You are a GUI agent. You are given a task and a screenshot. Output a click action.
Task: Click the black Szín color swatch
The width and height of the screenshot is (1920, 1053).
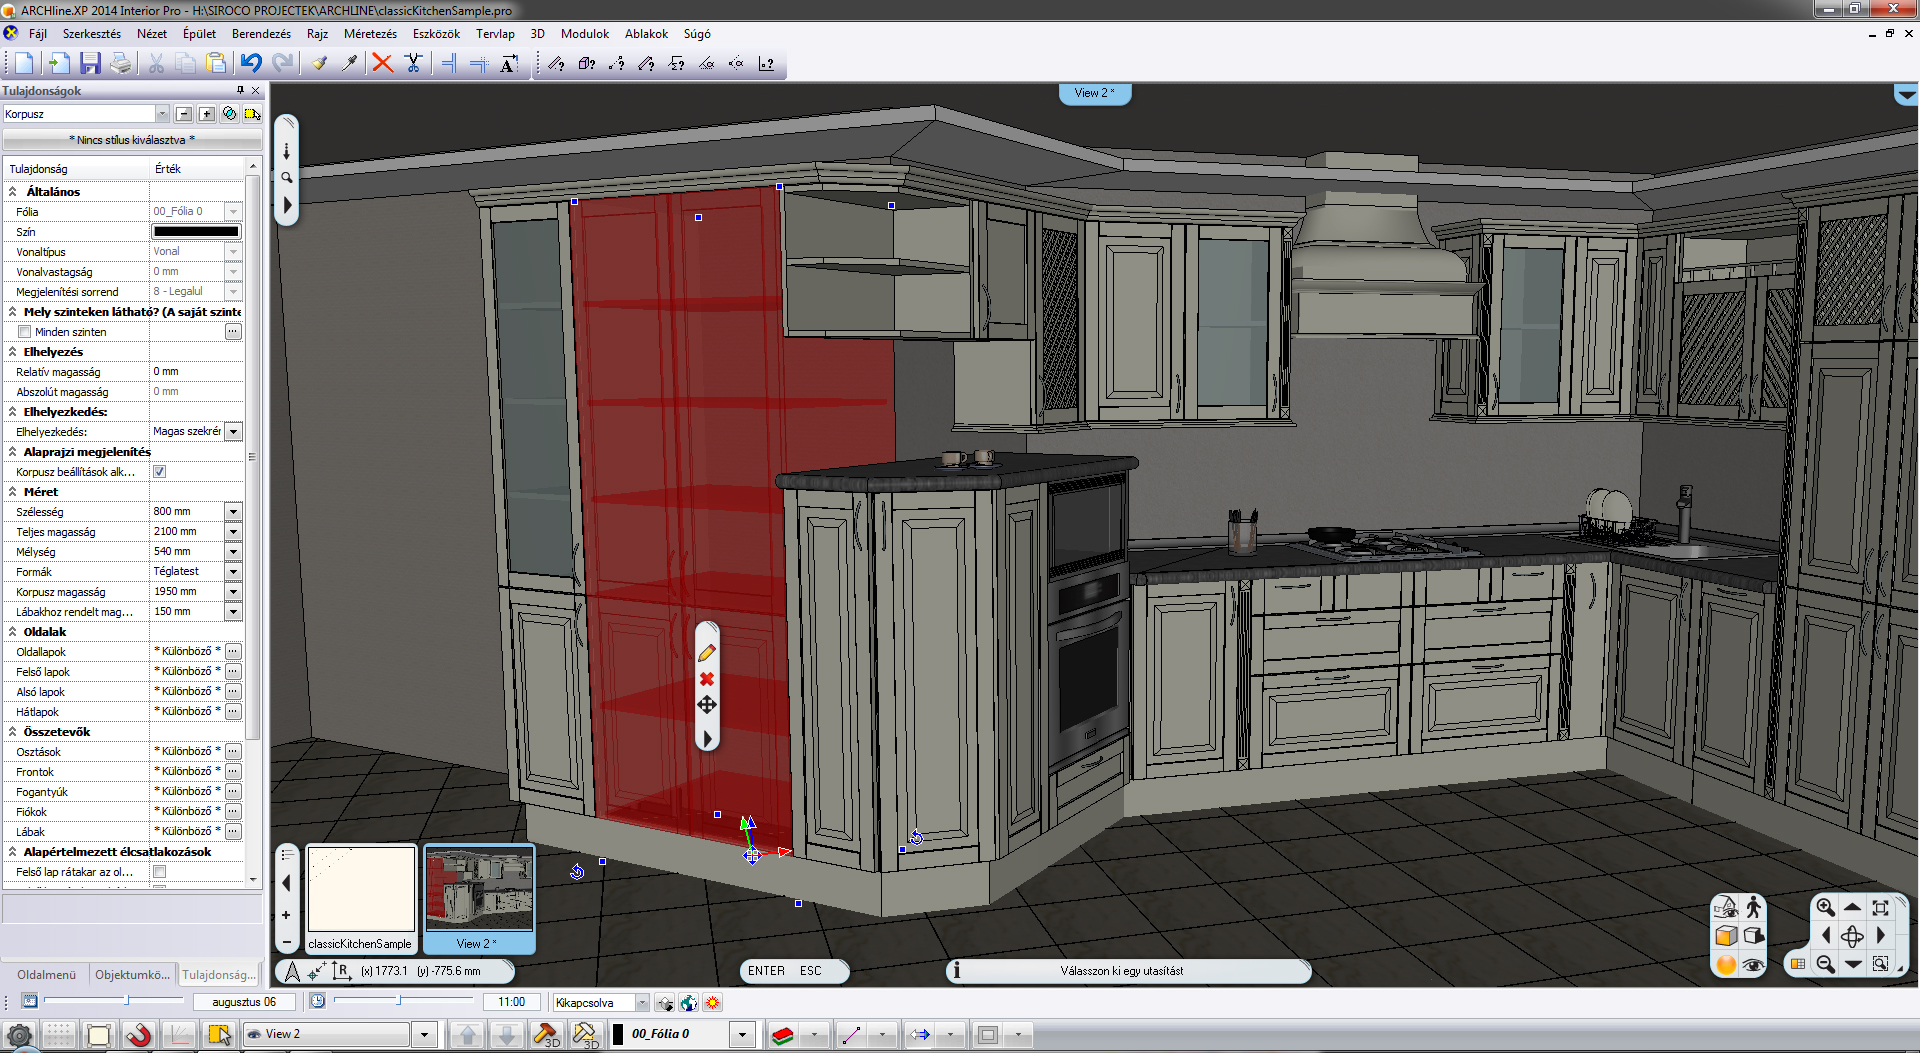196,232
